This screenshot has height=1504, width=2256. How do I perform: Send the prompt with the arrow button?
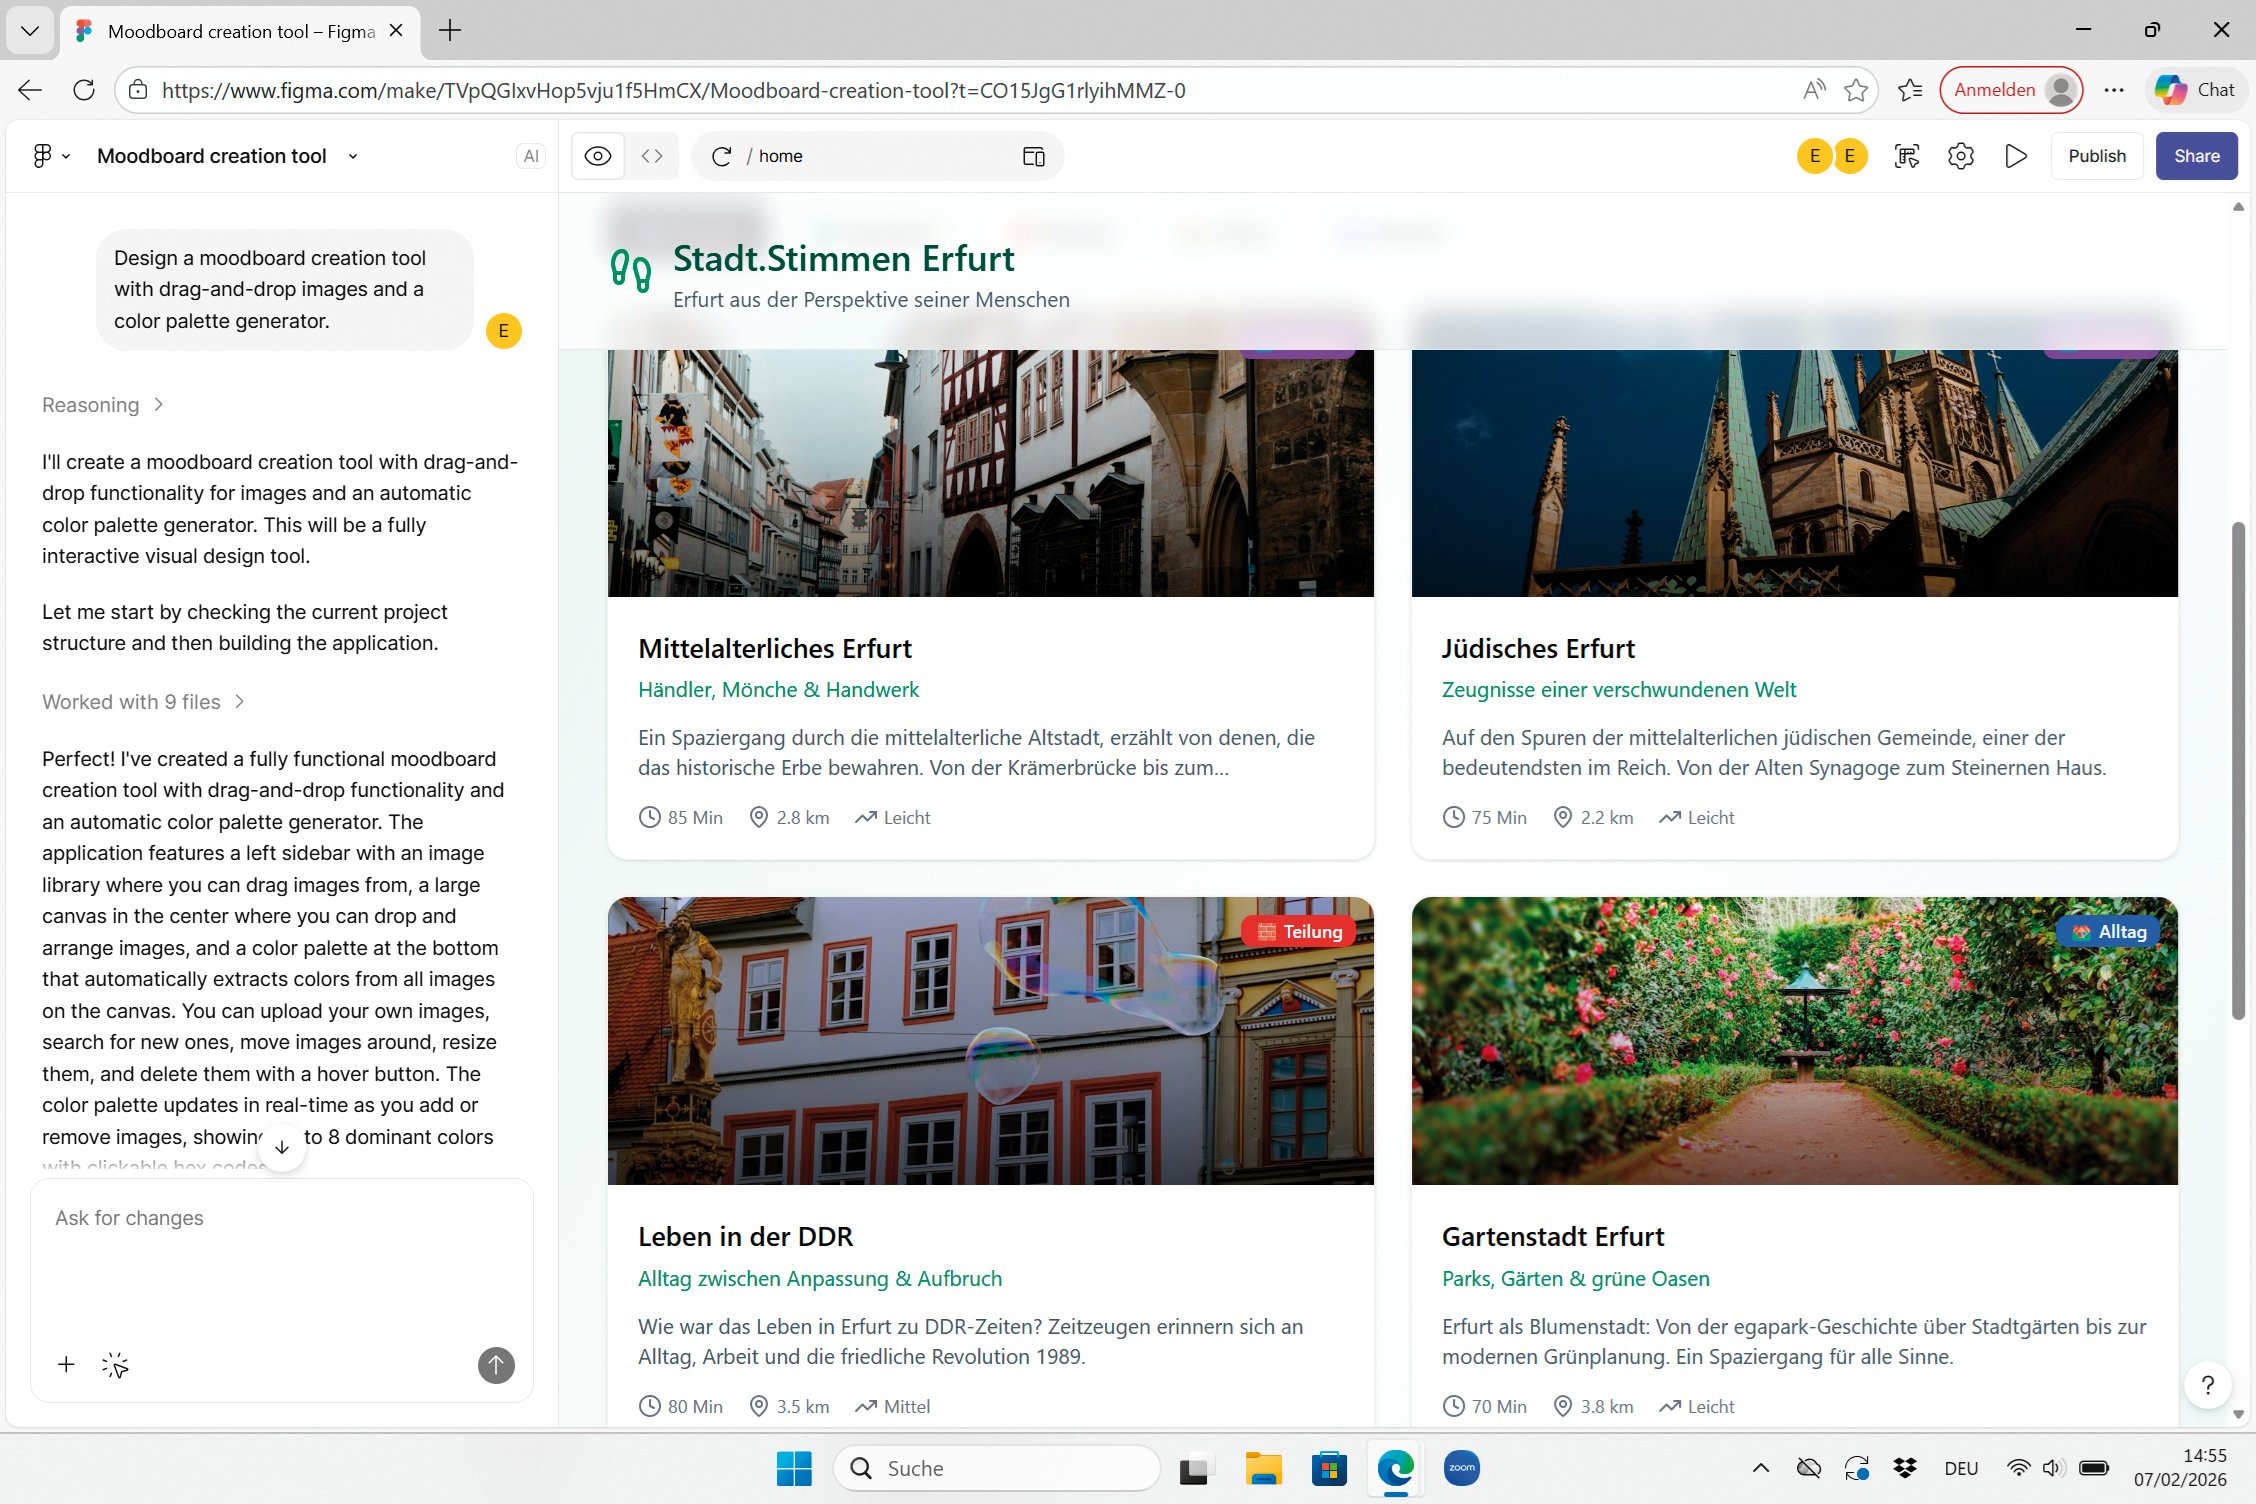click(x=496, y=1365)
